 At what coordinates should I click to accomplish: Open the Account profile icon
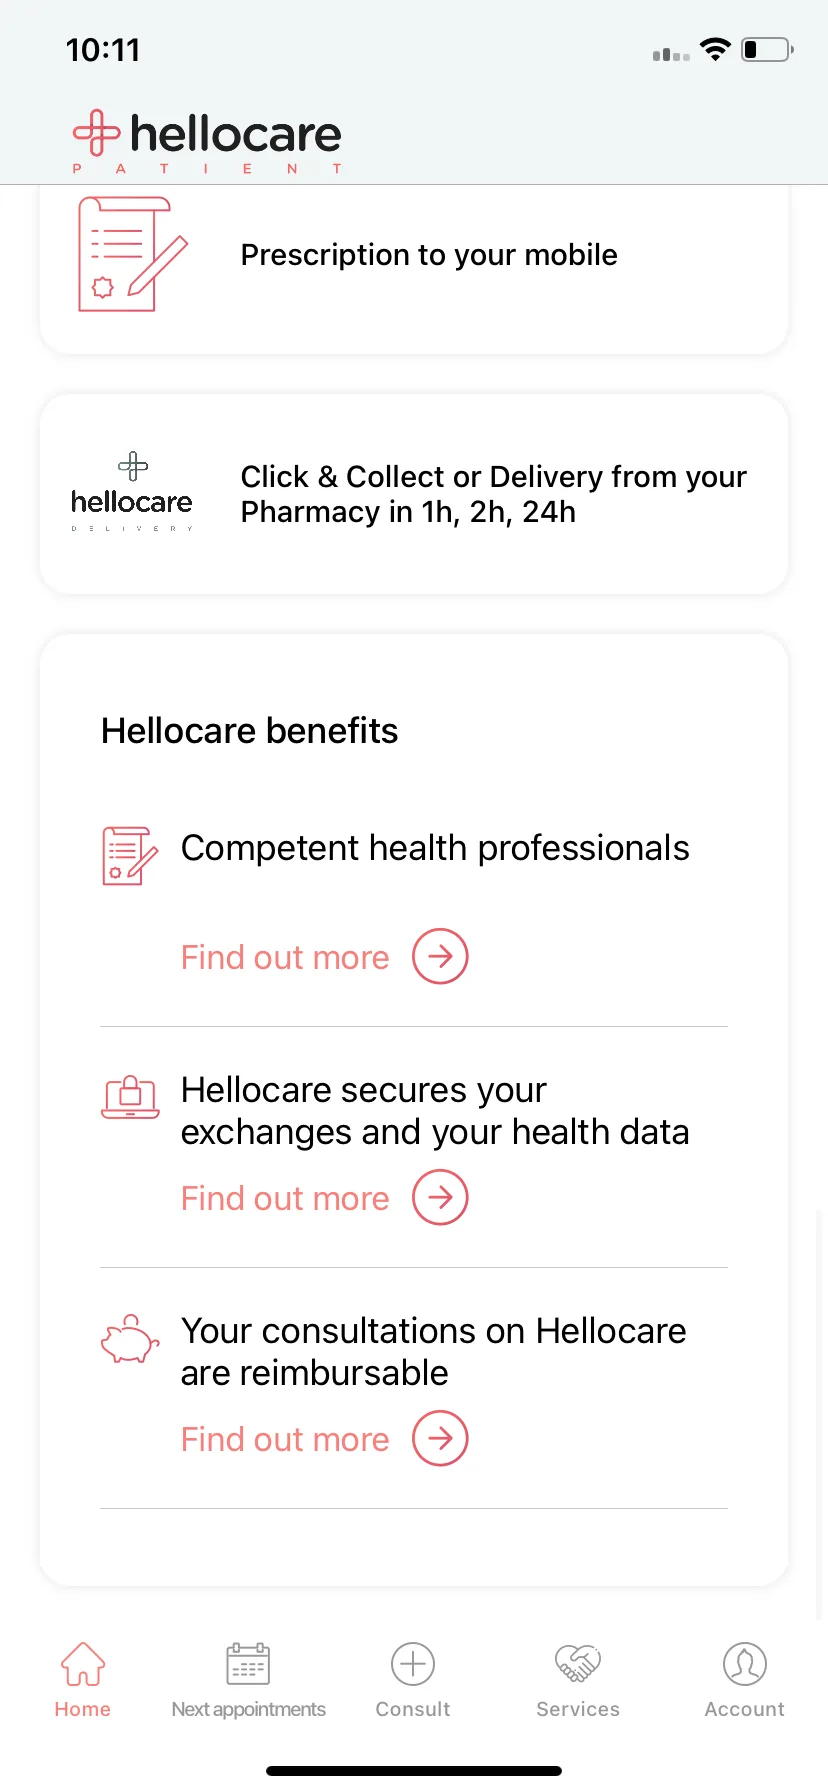click(x=745, y=1664)
